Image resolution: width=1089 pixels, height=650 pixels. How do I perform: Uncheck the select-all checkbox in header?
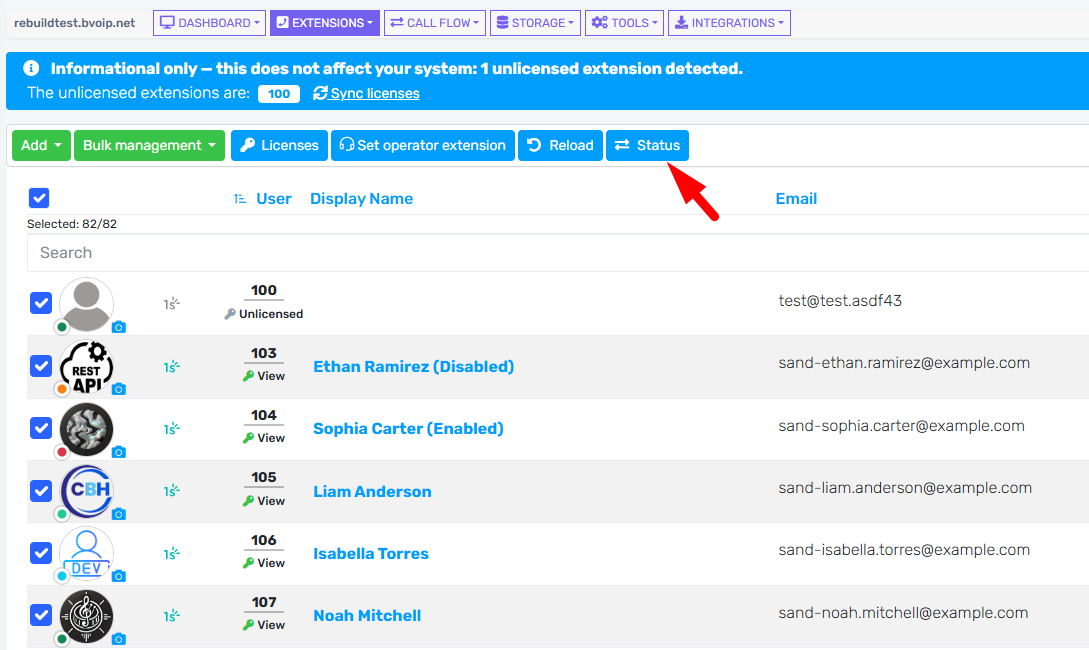(39, 198)
